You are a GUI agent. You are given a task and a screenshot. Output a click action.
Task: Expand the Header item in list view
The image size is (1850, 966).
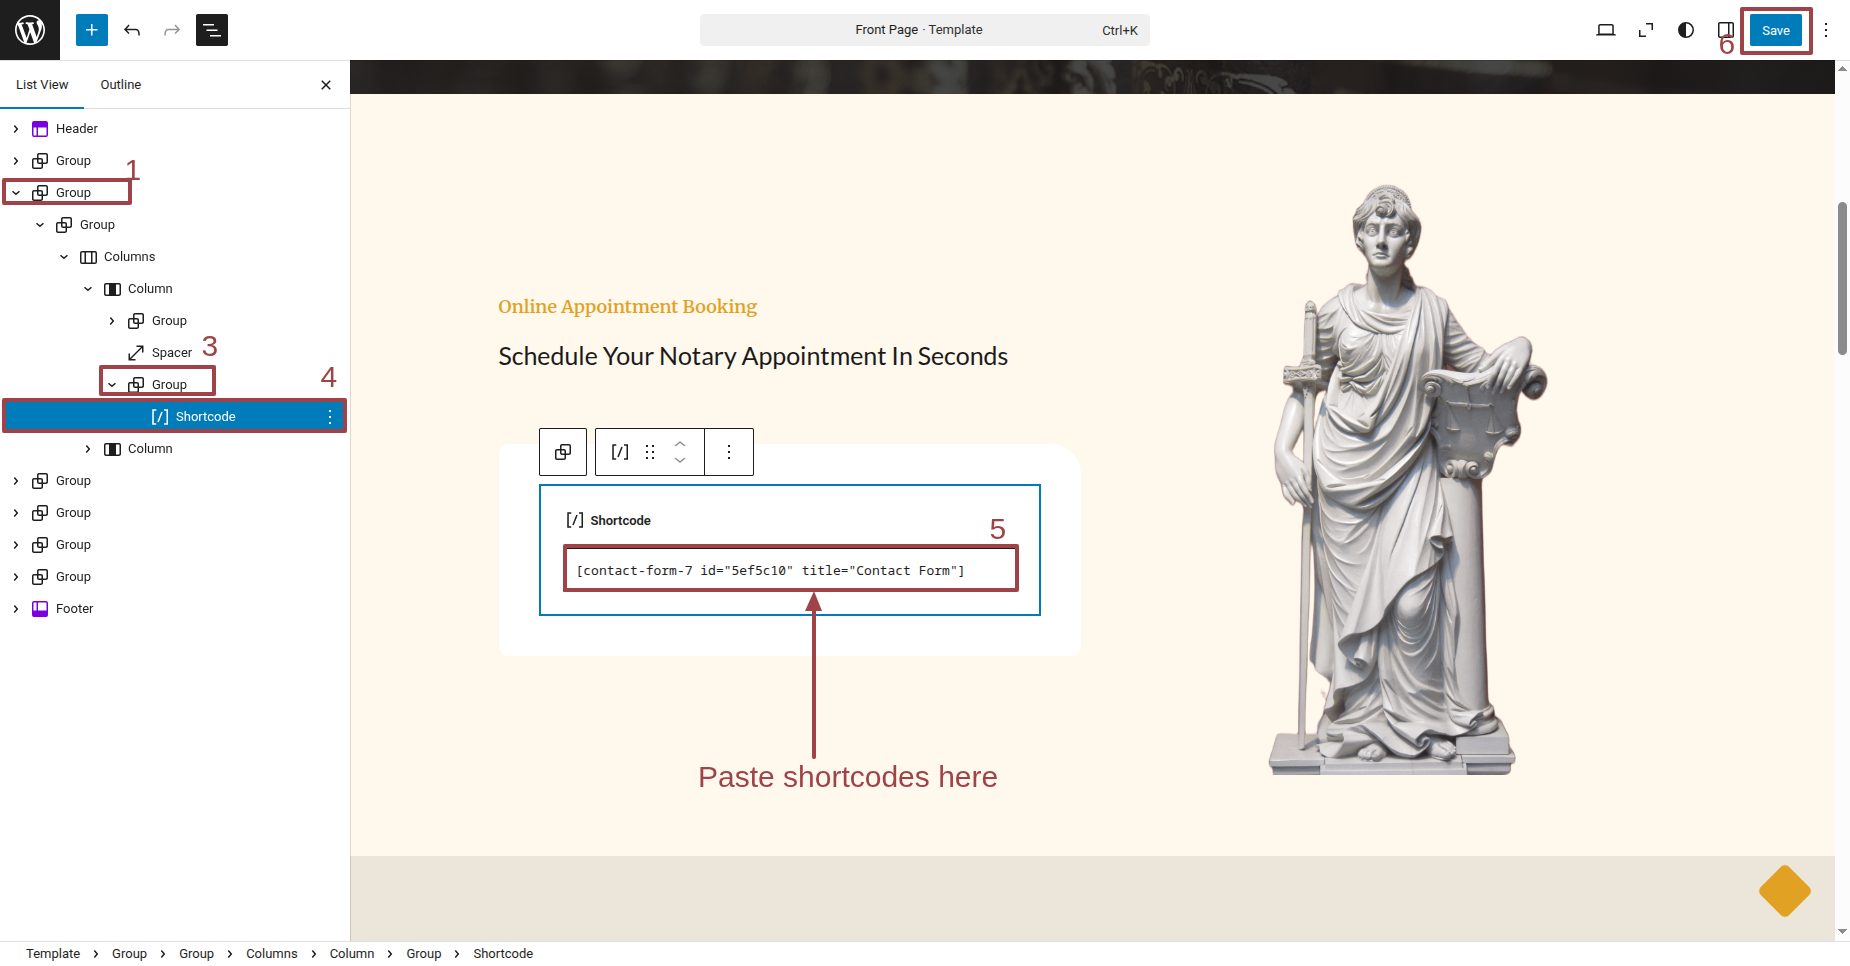point(16,129)
